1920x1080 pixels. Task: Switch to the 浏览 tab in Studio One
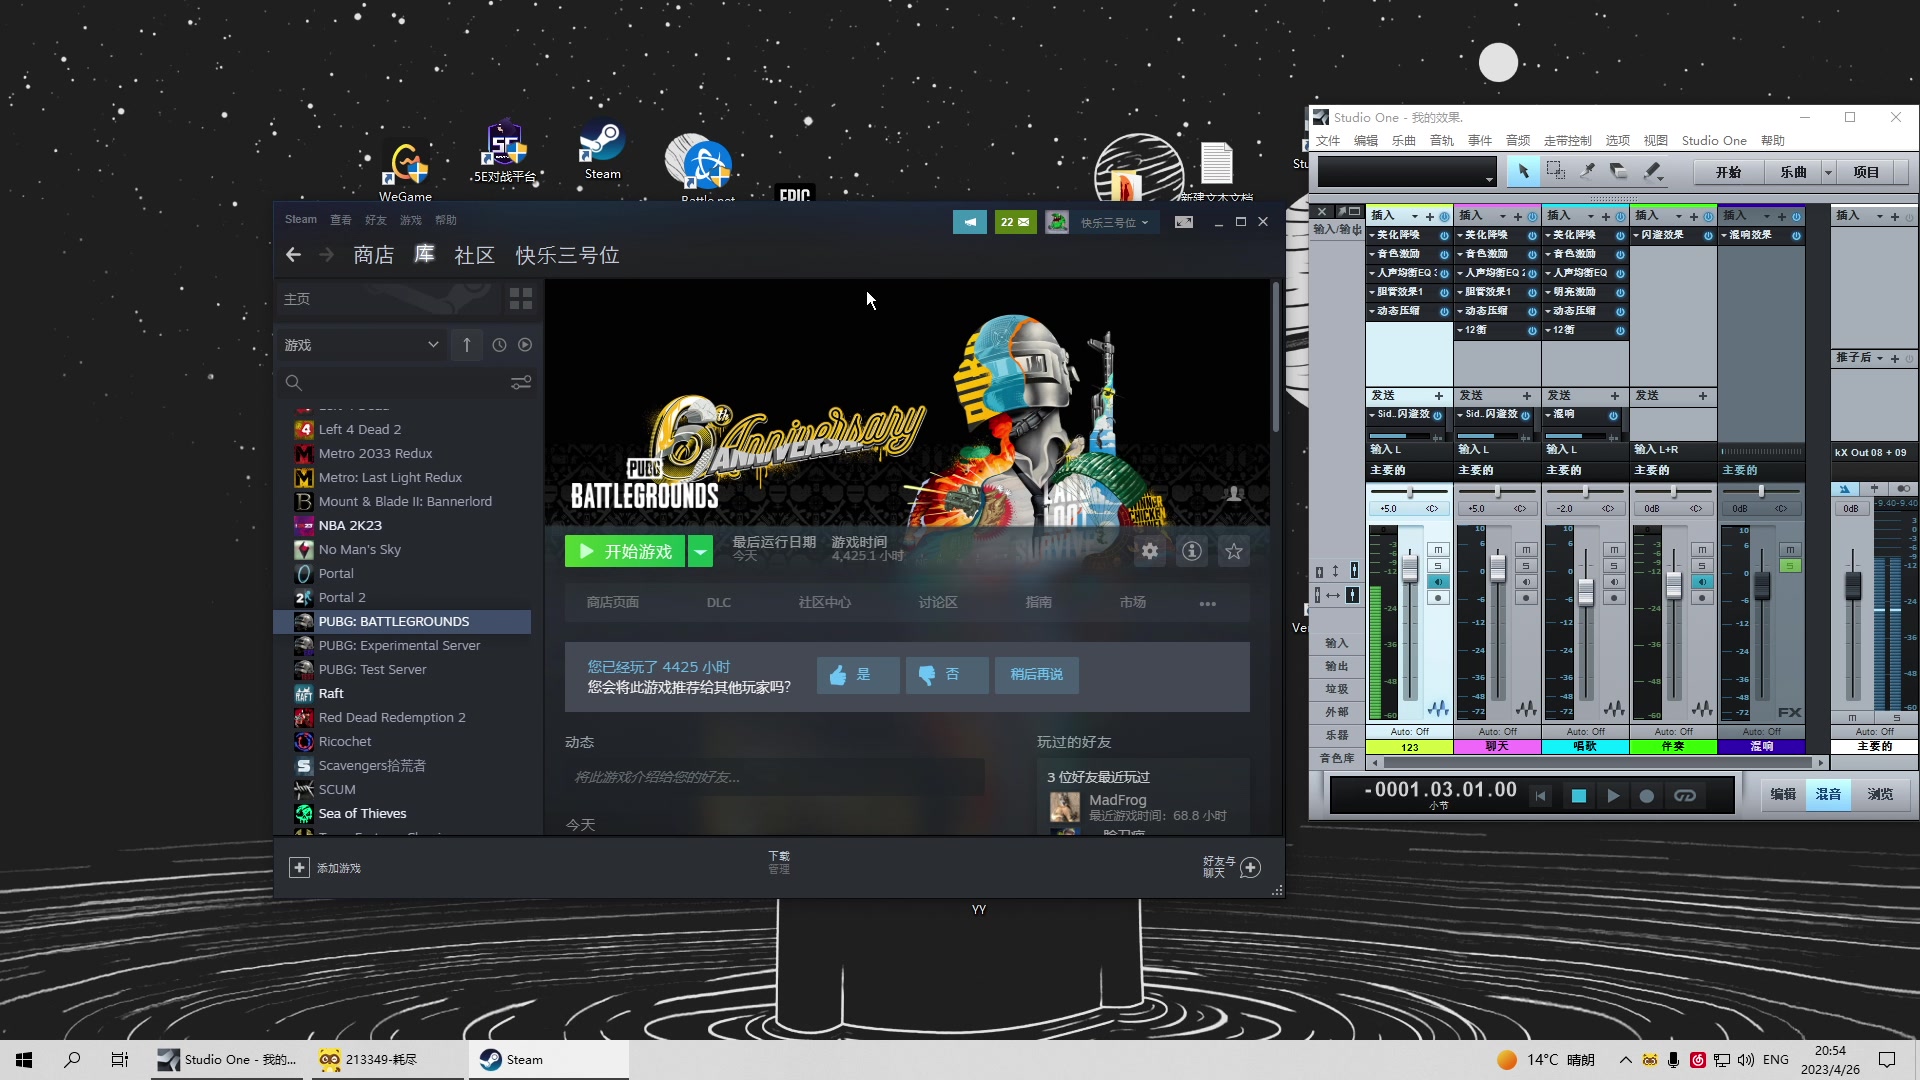(1880, 794)
